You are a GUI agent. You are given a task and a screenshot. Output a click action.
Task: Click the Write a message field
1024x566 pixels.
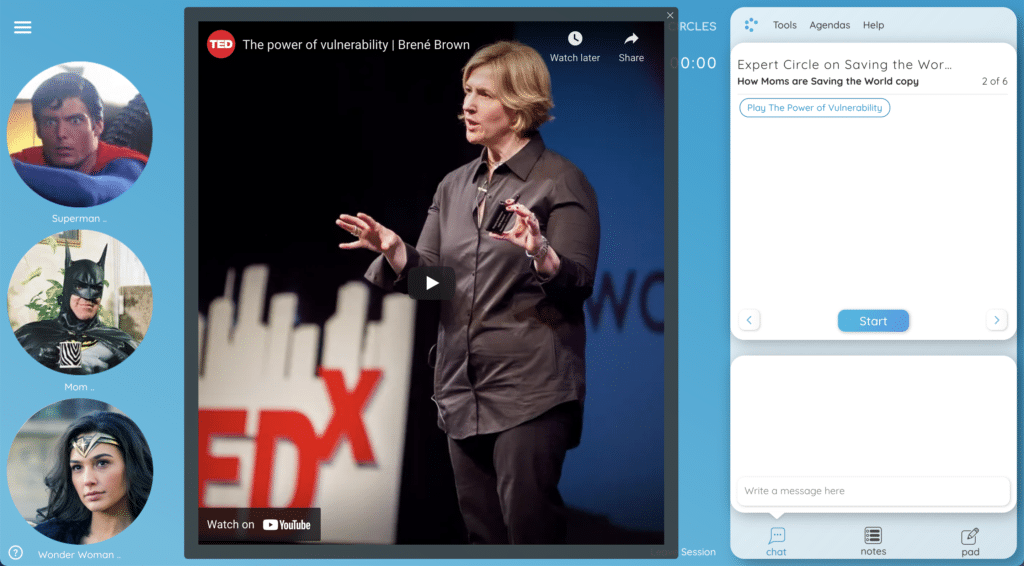(873, 491)
